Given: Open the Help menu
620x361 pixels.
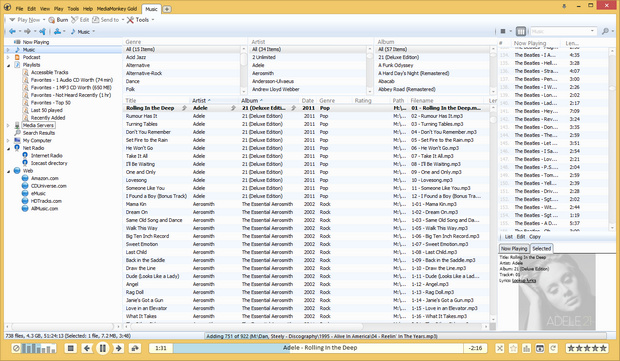Looking at the screenshot, I should (88, 8).
